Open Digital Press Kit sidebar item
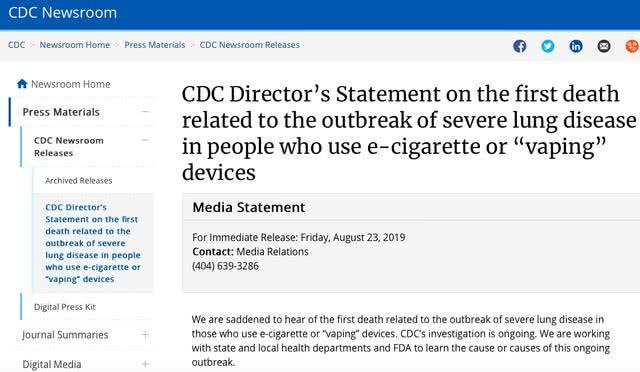The width and height of the screenshot is (640, 372). tap(64, 307)
